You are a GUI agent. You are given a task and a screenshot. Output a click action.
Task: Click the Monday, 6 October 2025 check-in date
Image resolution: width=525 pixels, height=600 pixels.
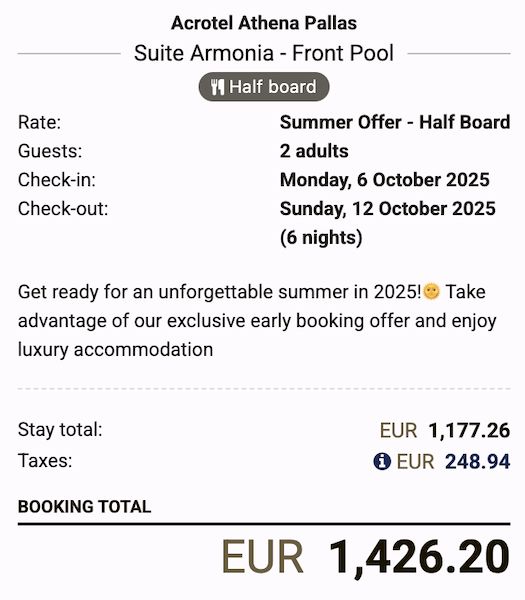(385, 180)
